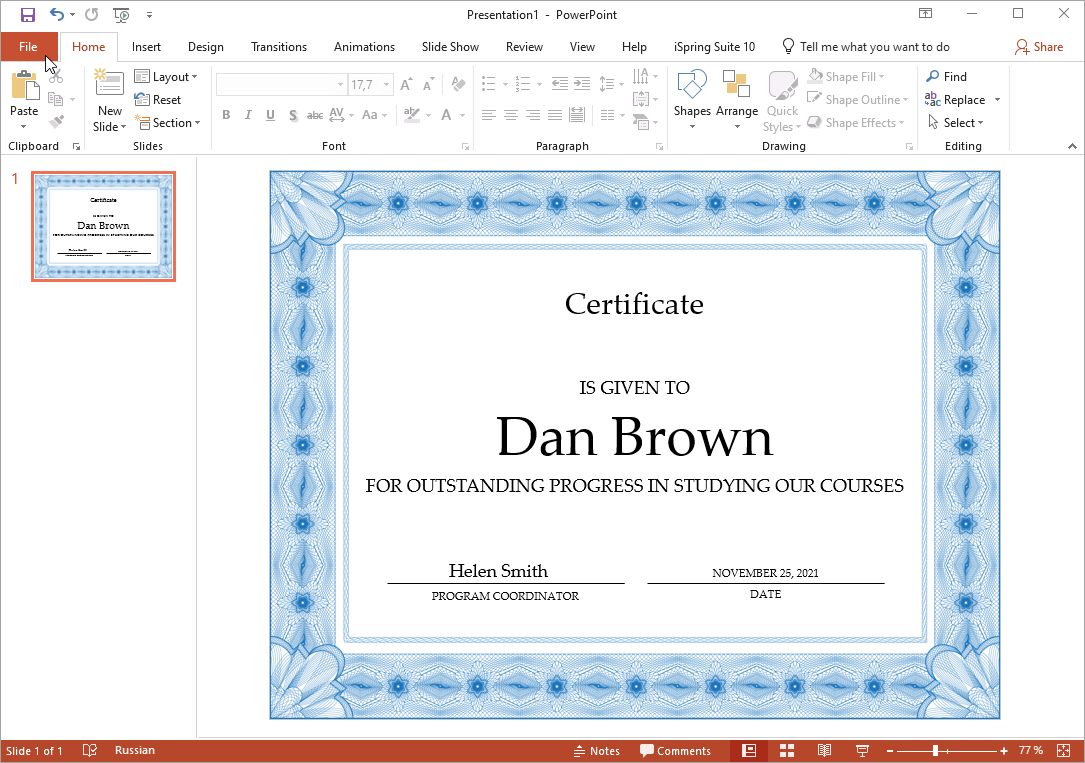
Task: Start slideshow from beginning icon in title bar
Action: (x=121, y=15)
